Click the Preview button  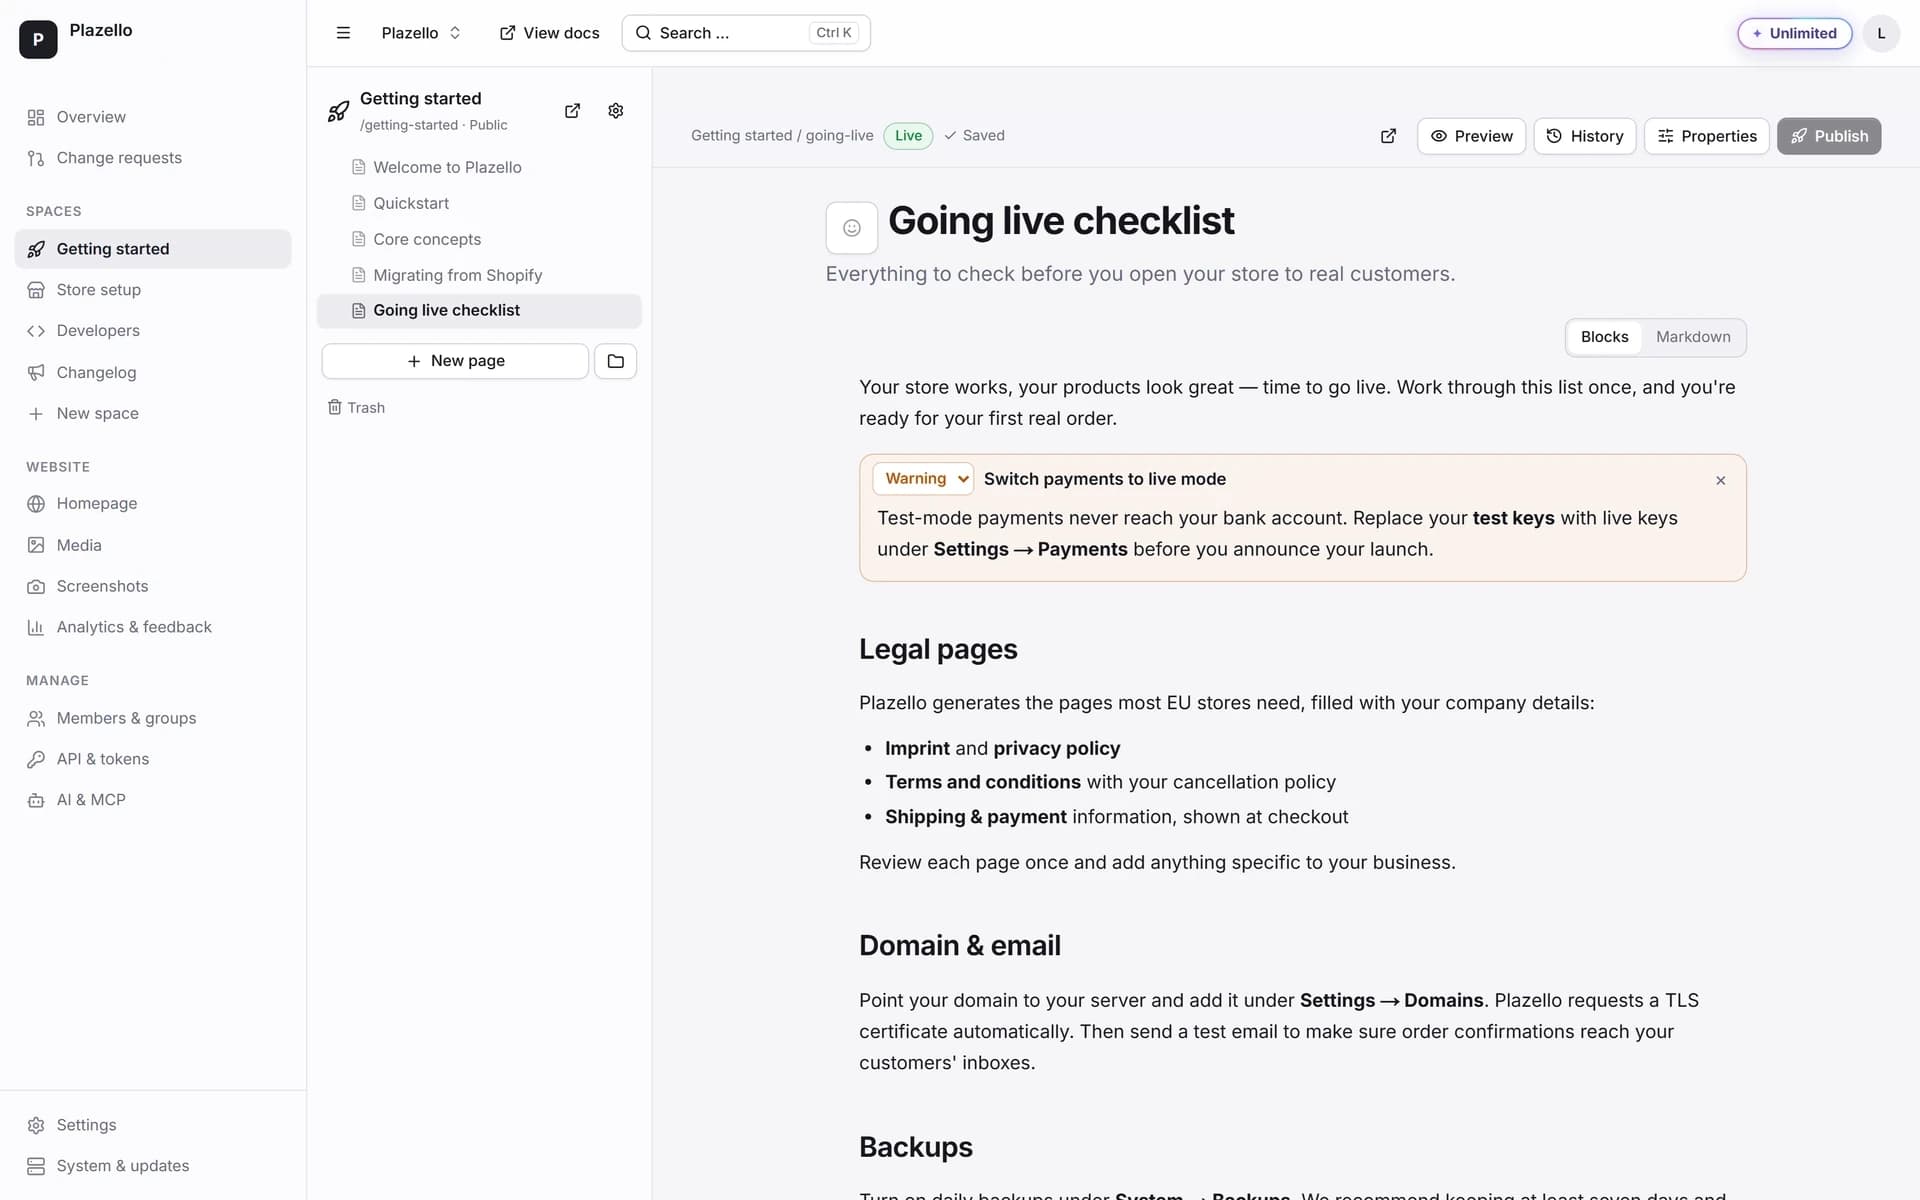coord(1471,136)
